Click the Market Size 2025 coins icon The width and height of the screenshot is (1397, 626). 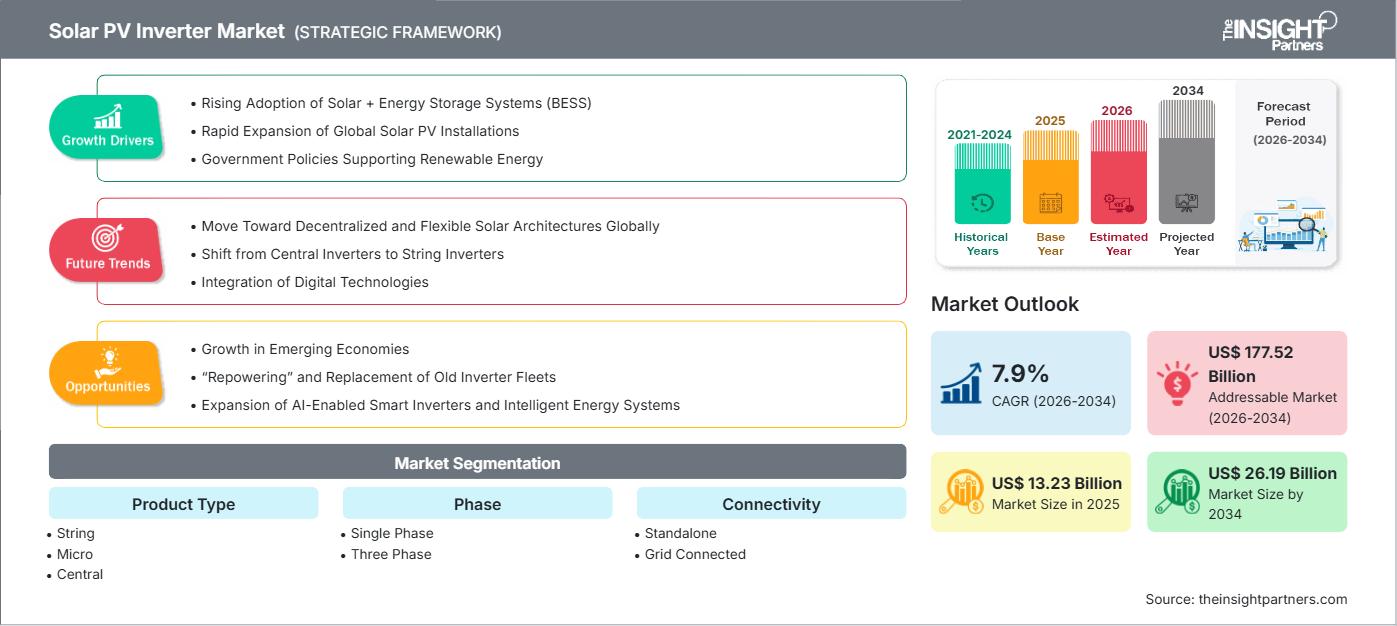click(961, 490)
